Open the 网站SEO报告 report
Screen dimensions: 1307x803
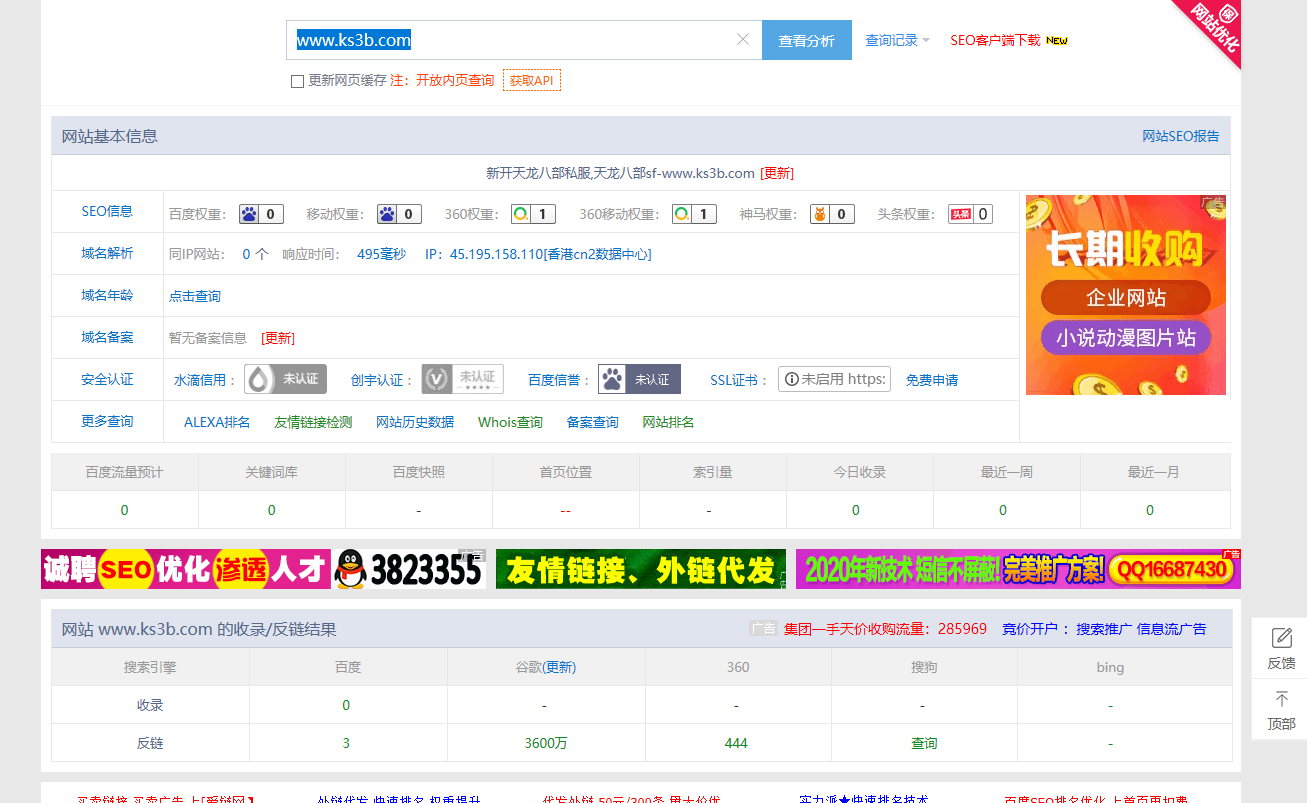click(1183, 135)
